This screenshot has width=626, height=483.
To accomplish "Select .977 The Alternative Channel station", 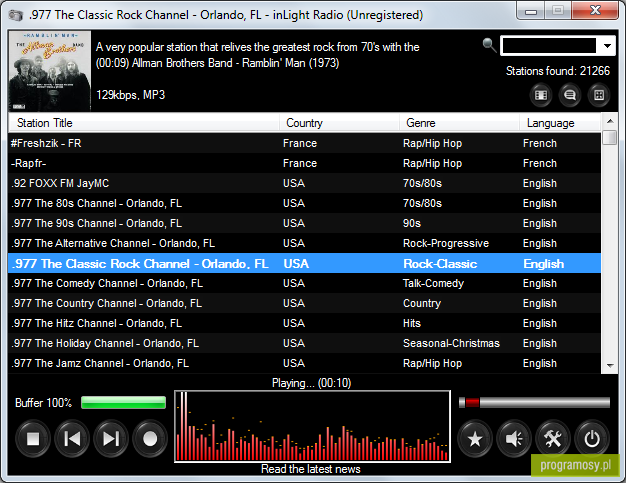I will (304, 243).
